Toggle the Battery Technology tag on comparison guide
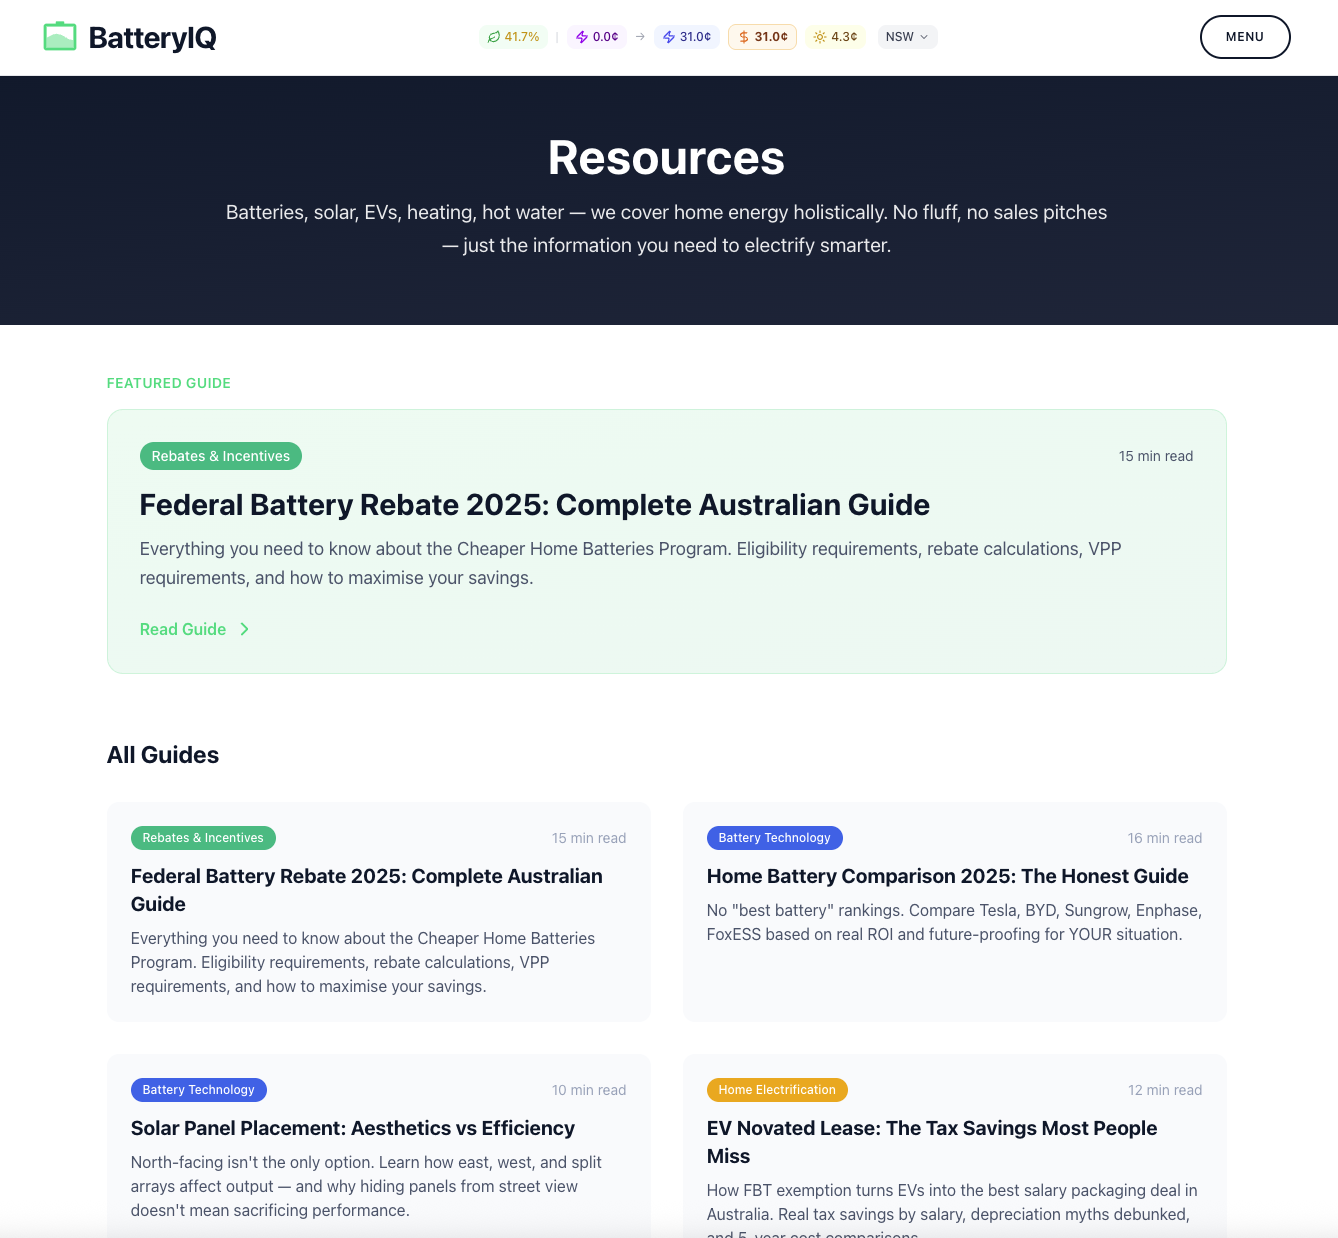1338x1238 pixels. pyautogui.click(x=775, y=838)
